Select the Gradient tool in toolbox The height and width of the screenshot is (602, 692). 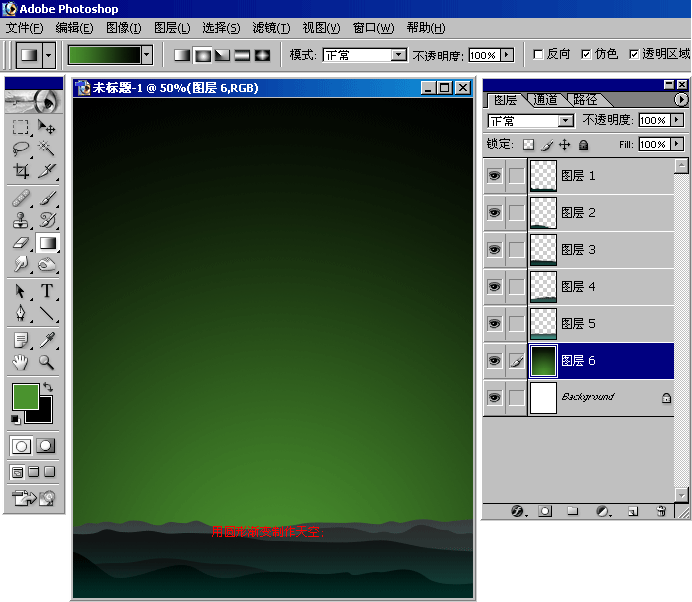pyautogui.click(x=47, y=242)
